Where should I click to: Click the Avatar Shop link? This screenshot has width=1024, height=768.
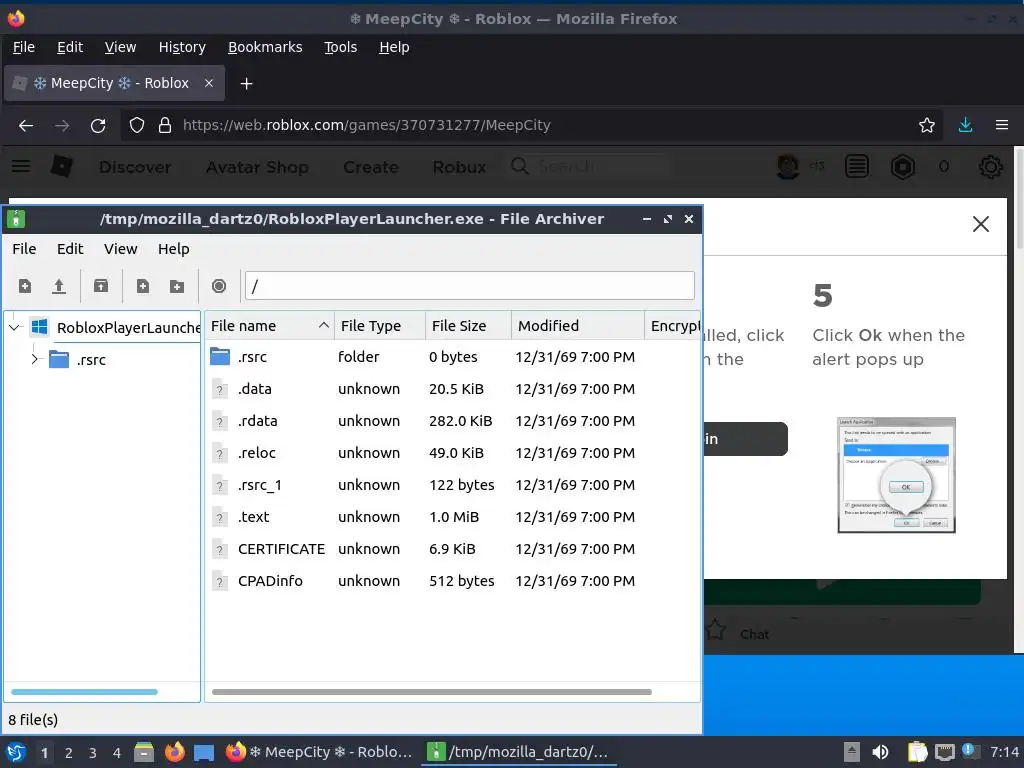click(x=257, y=167)
